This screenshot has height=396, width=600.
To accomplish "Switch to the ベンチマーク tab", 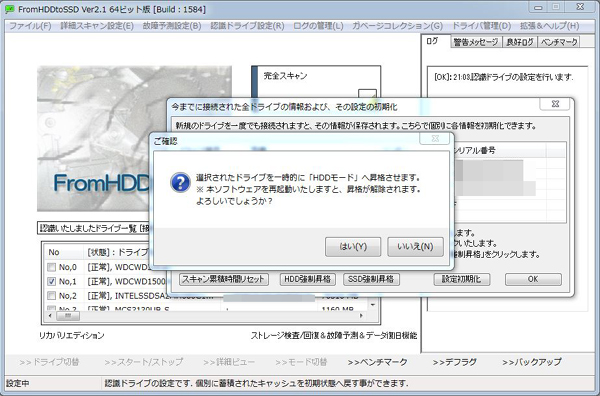I will [559, 42].
